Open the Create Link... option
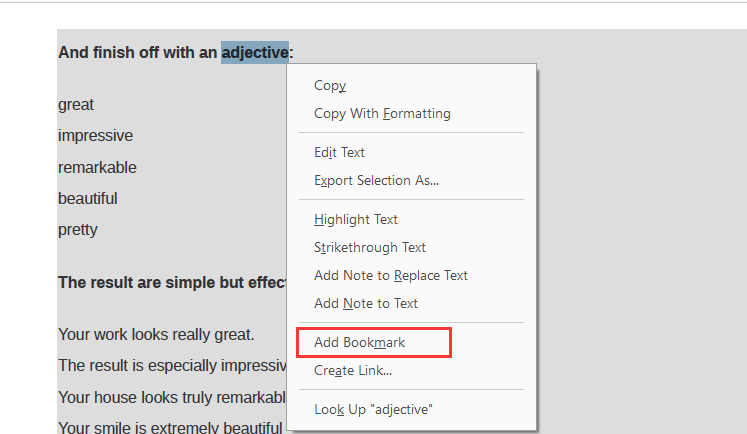Screen dimensions: 747x434 point(352,371)
